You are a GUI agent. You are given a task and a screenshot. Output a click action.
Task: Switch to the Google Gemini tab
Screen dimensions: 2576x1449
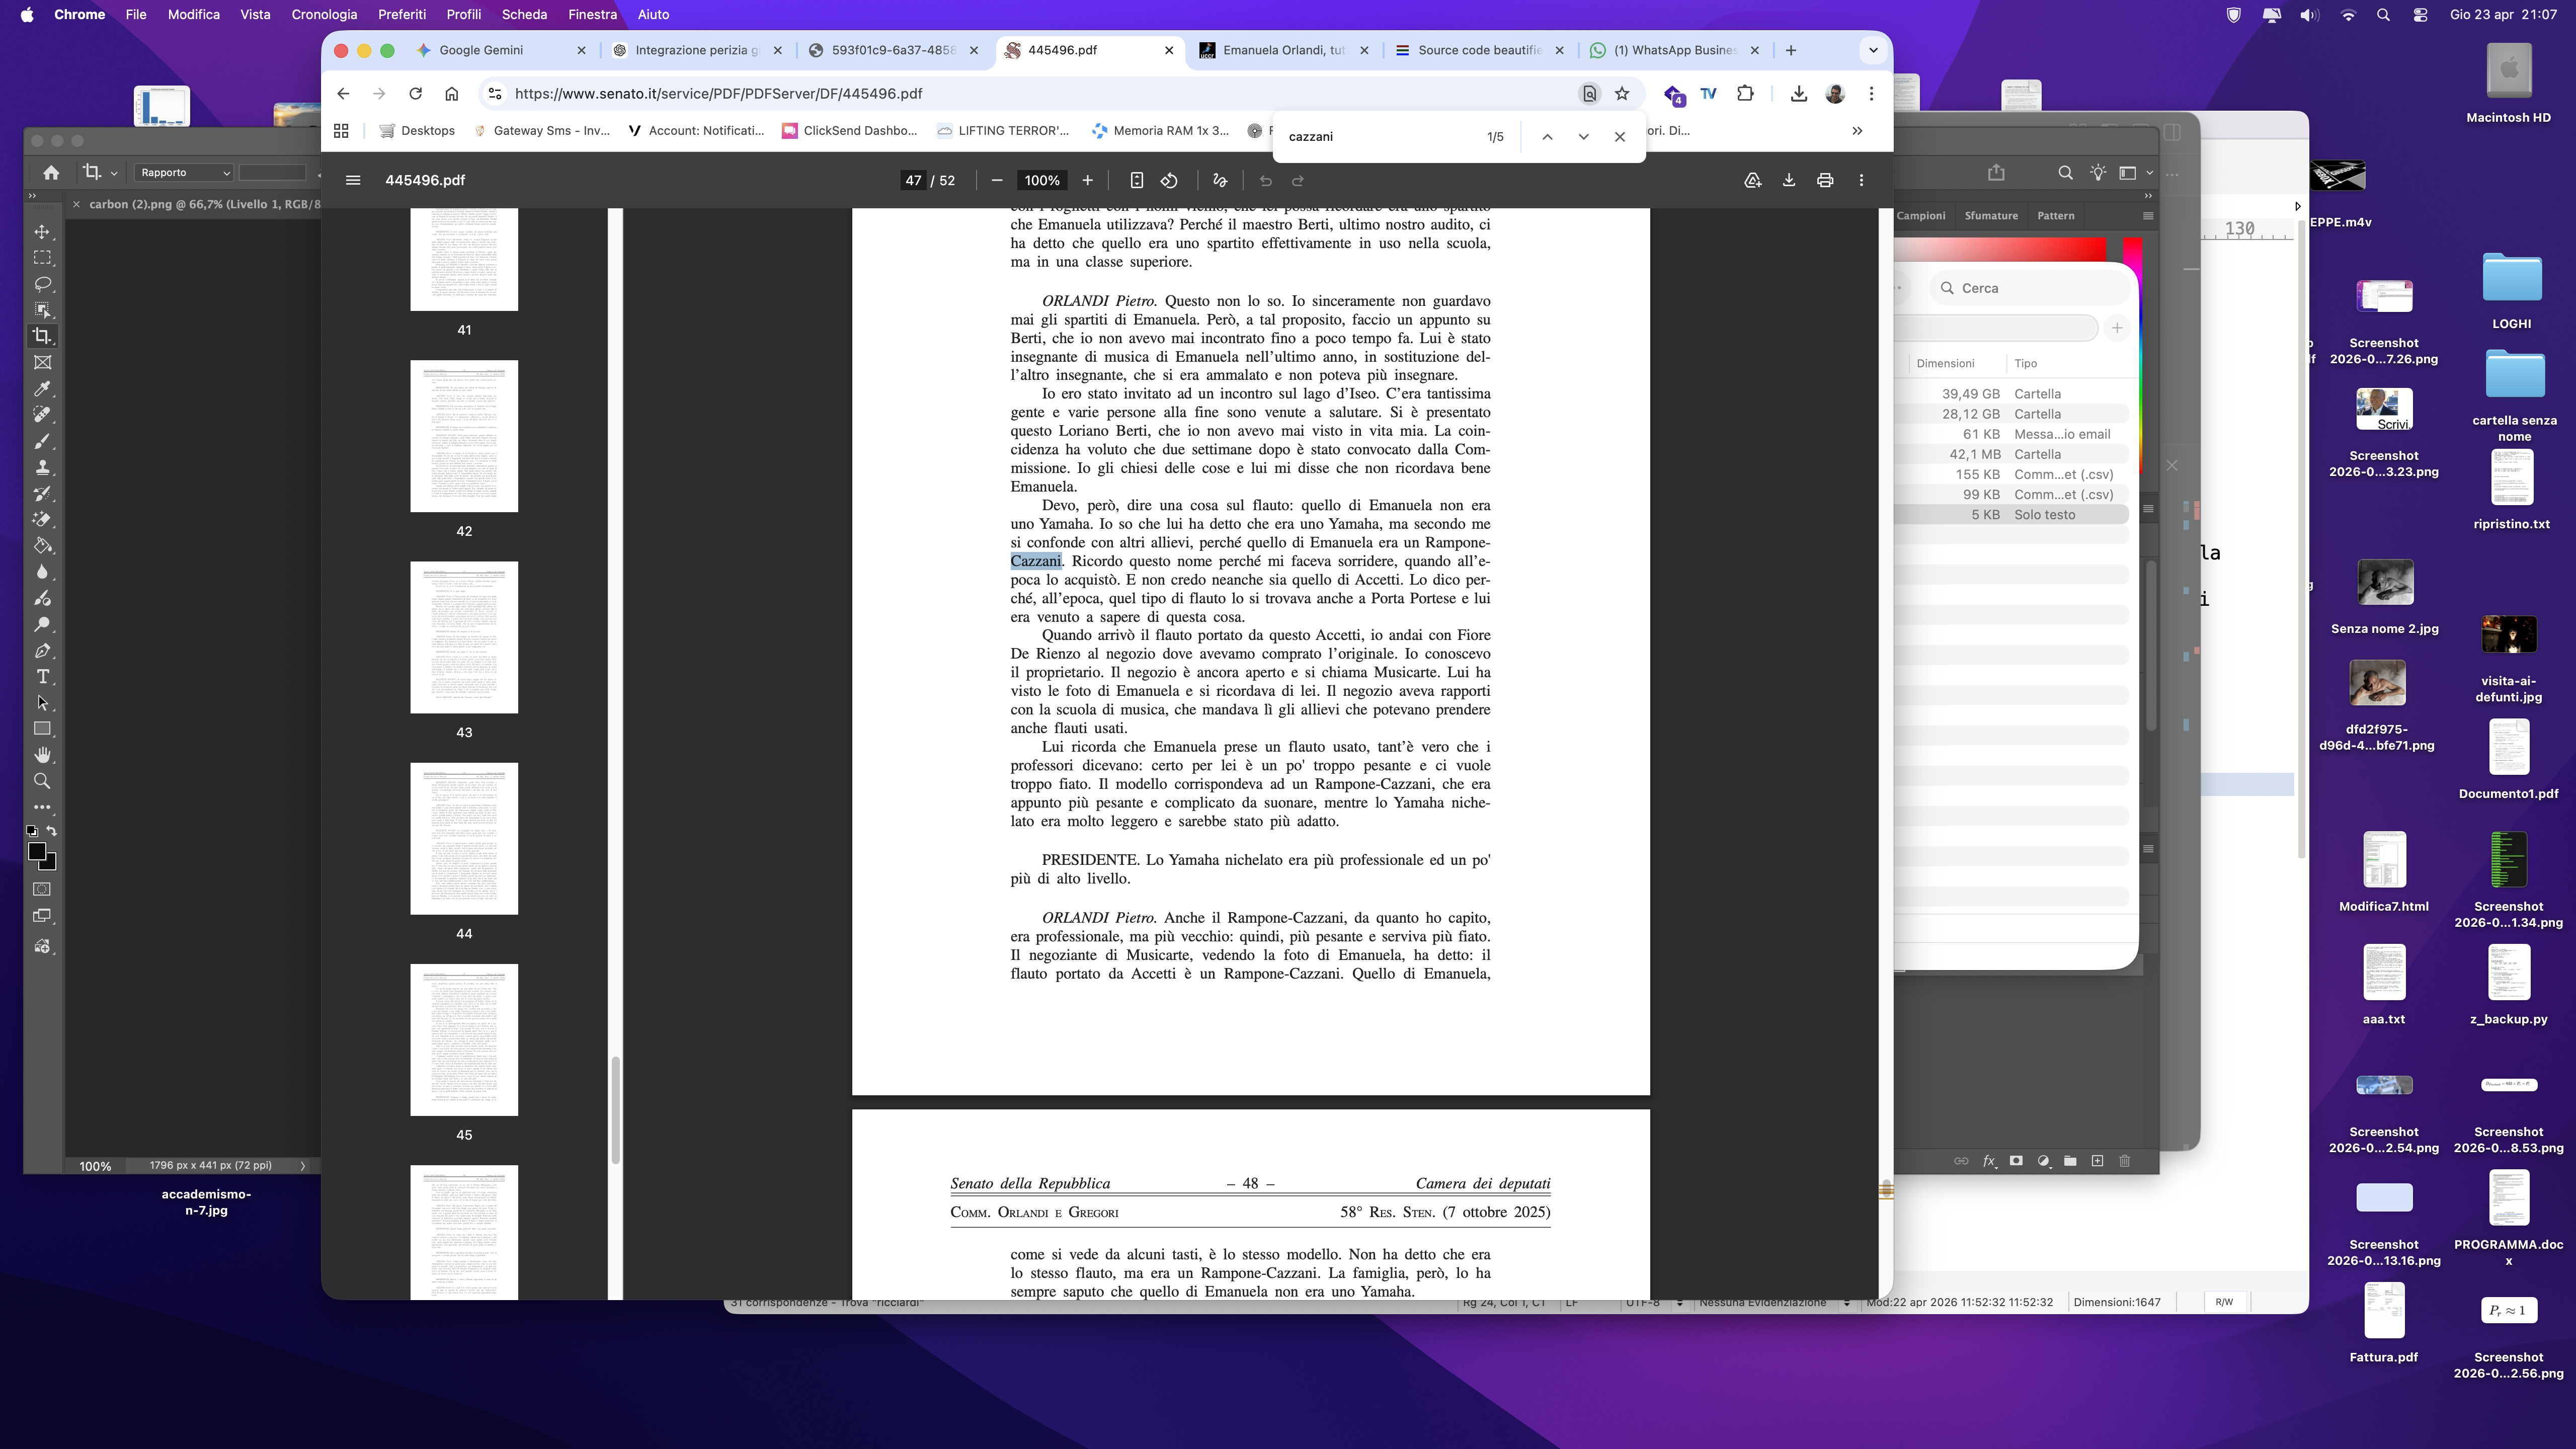click(481, 50)
